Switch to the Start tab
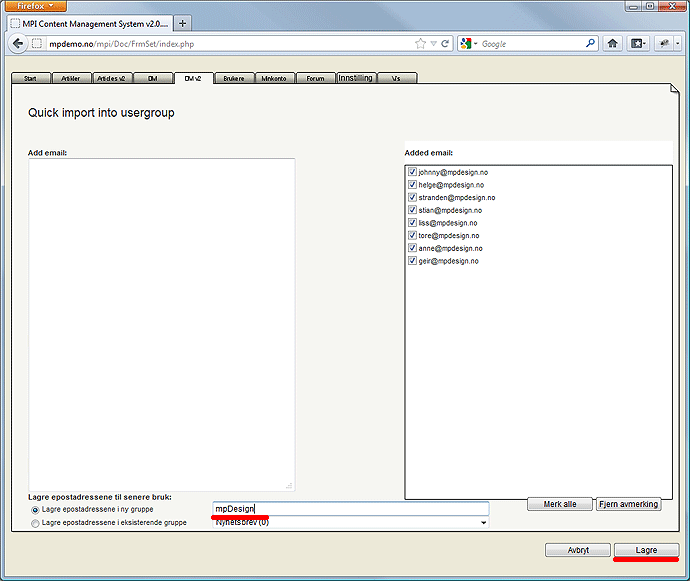 point(30,78)
